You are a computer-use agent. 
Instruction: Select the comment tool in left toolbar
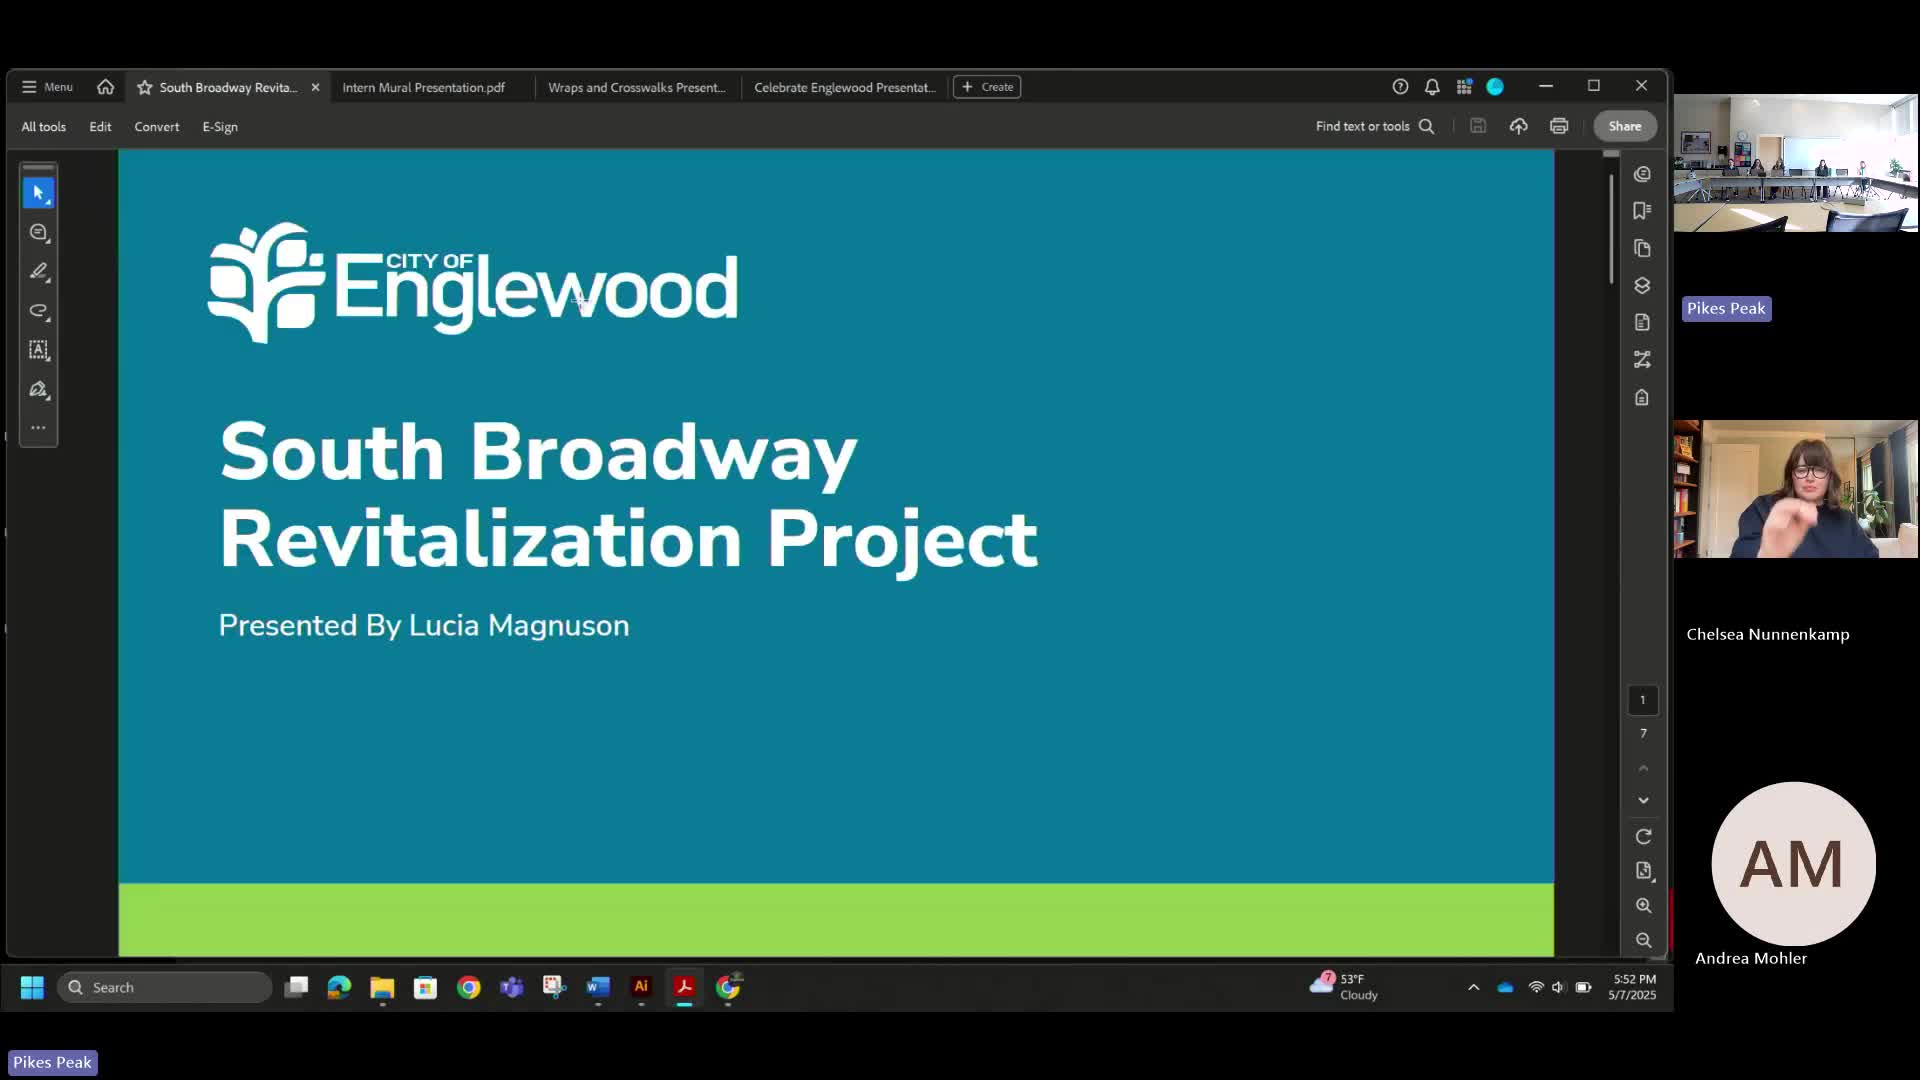point(38,232)
